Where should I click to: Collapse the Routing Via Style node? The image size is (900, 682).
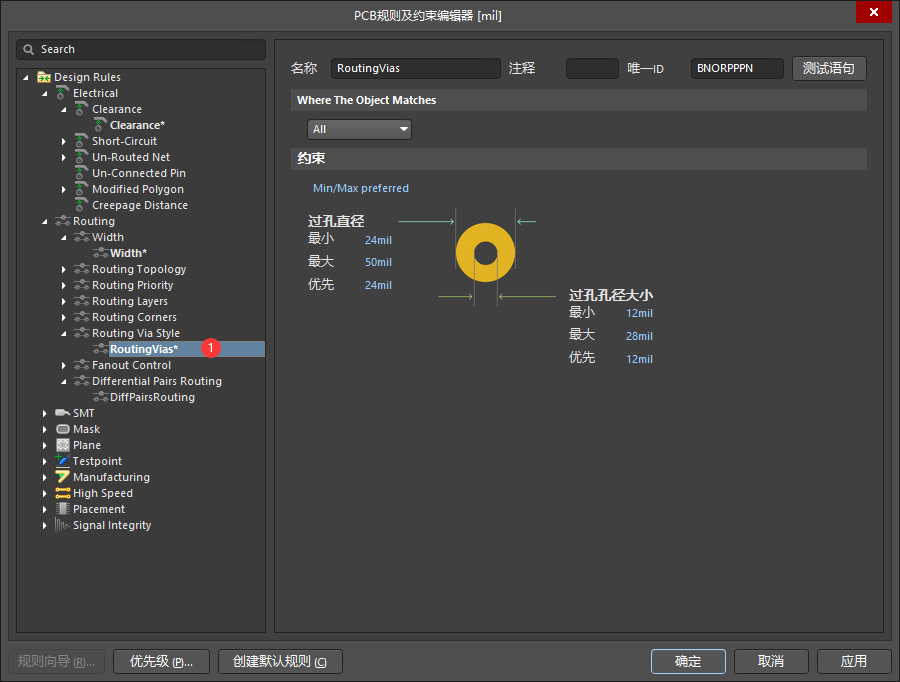[x=64, y=334]
